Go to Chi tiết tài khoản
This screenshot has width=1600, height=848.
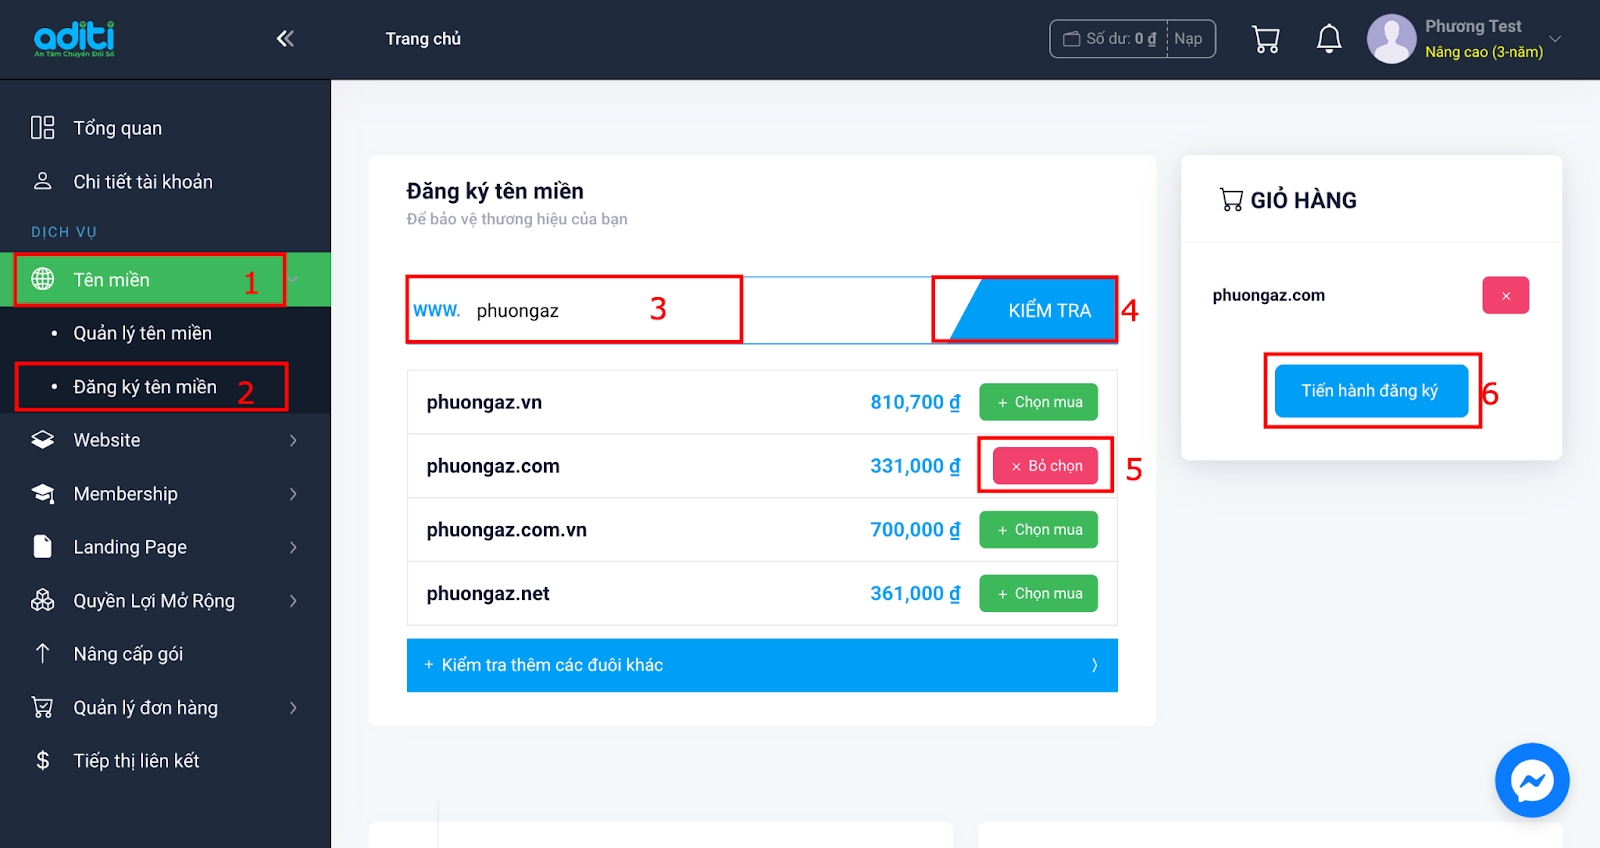[142, 182]
